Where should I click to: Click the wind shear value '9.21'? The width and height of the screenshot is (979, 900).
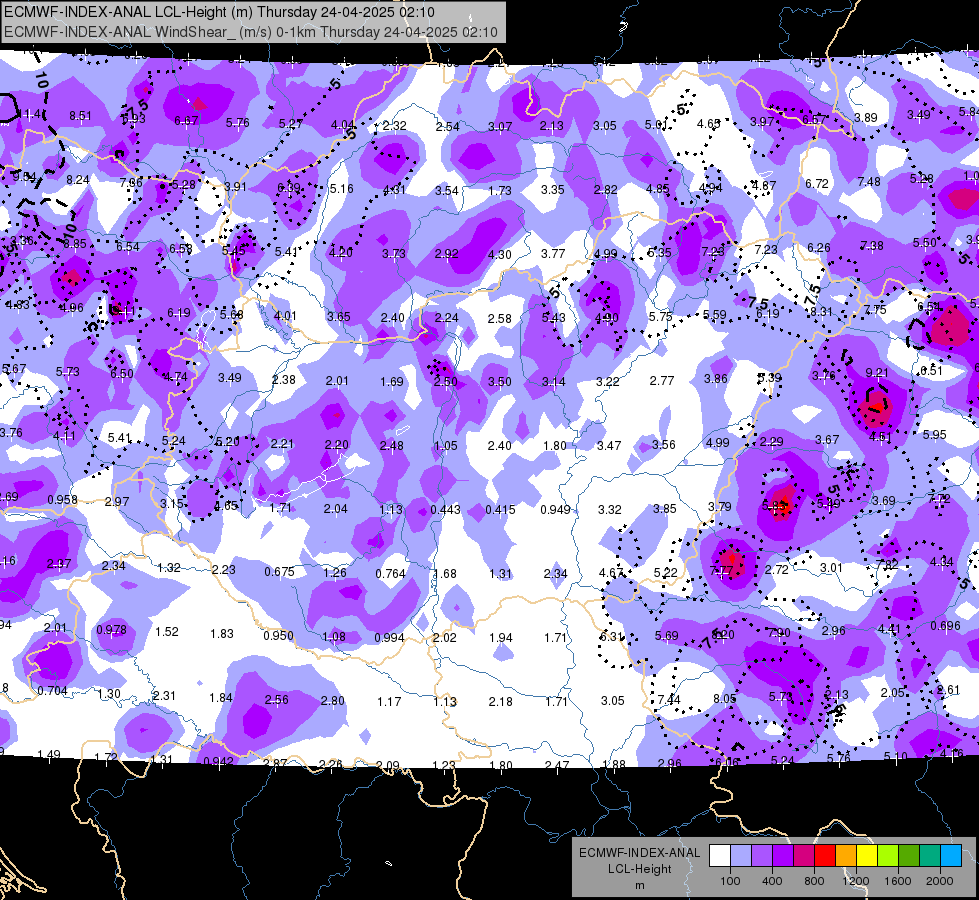(x=877, y=373)
